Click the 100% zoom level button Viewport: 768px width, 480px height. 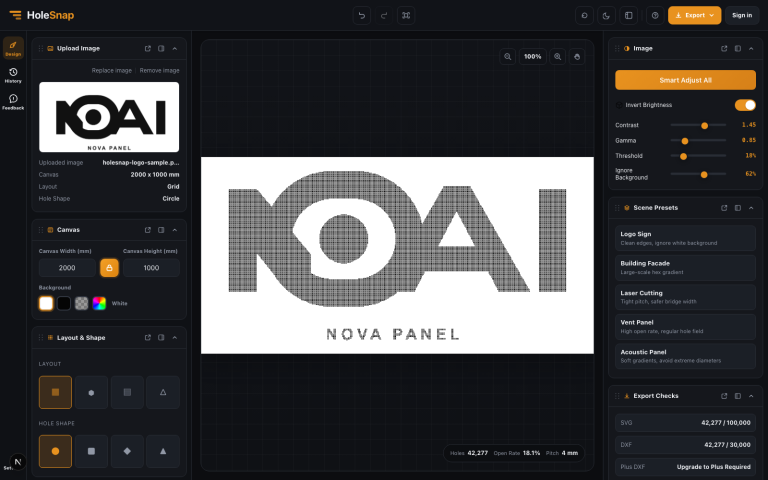(532, 56)
